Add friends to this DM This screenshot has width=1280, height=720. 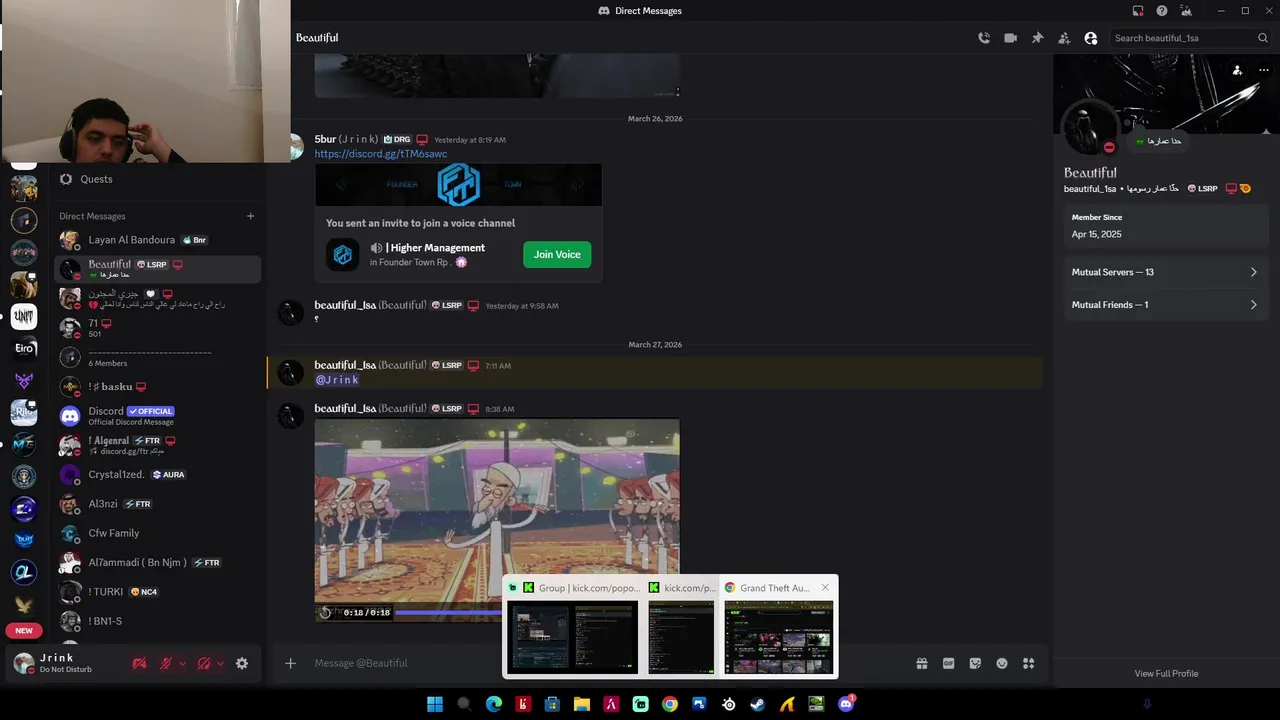(x=1064, y=38)
